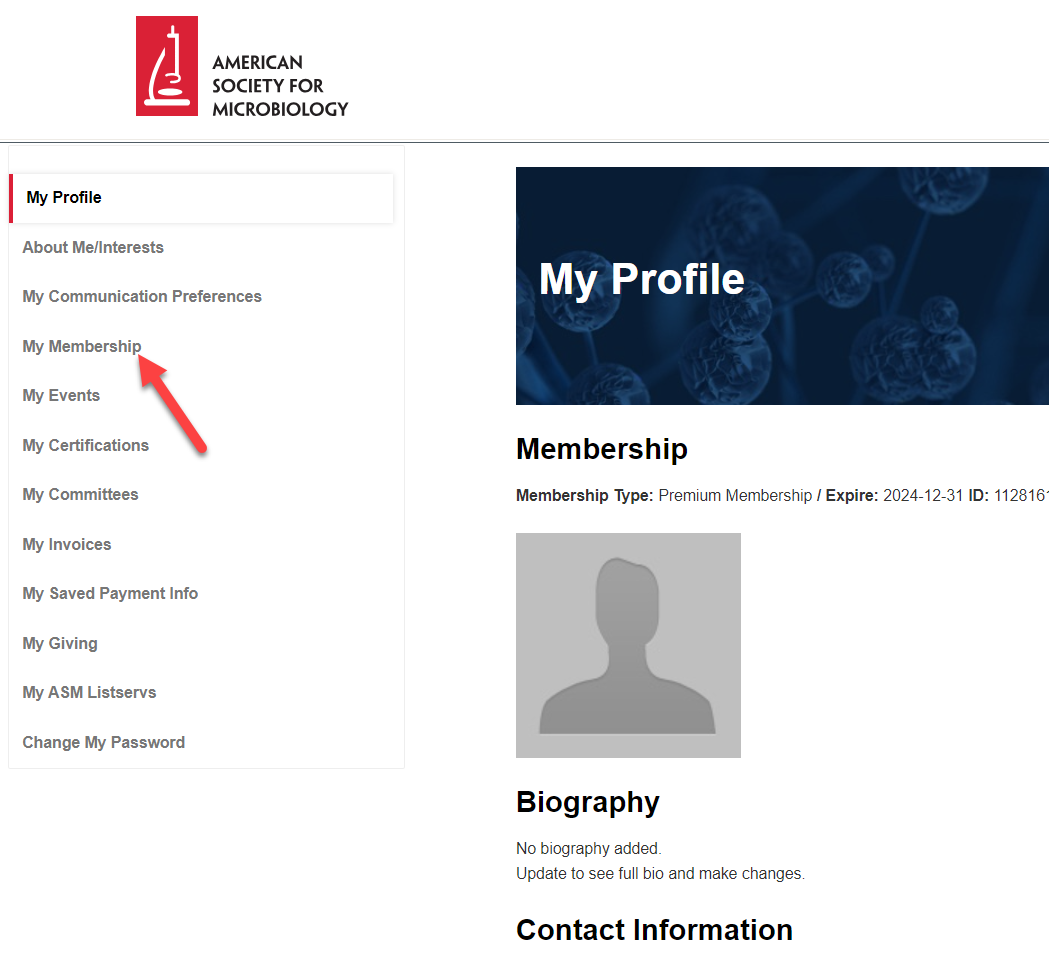The width and height of the screenshot is (1049, 970).
Task: Open My Invoices
Action: 66,544
